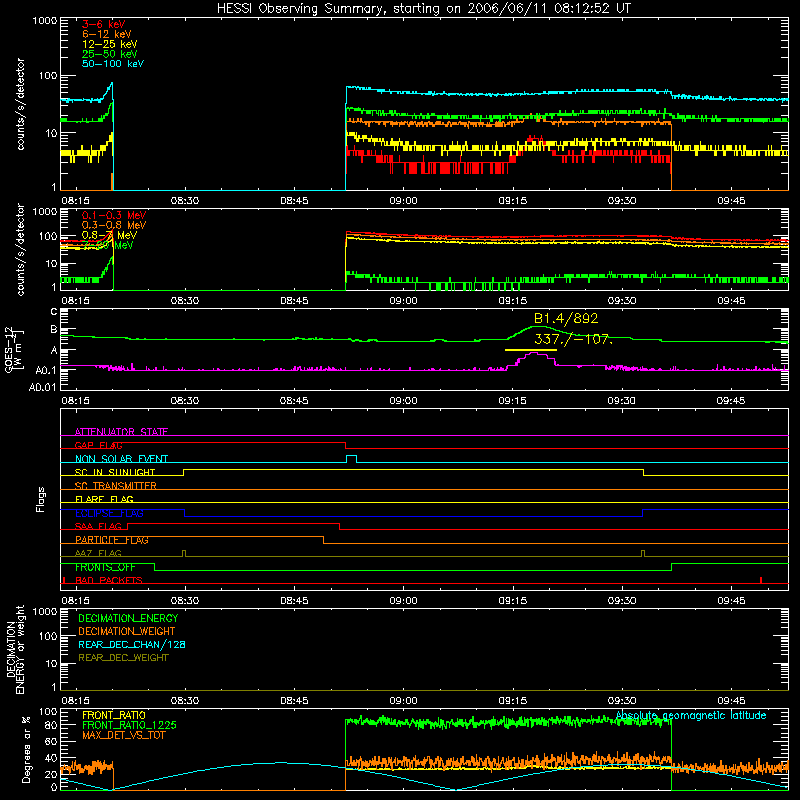Click the cyan NON_SOLAR_EVENT pulse near 08:52

pos(351,459)
